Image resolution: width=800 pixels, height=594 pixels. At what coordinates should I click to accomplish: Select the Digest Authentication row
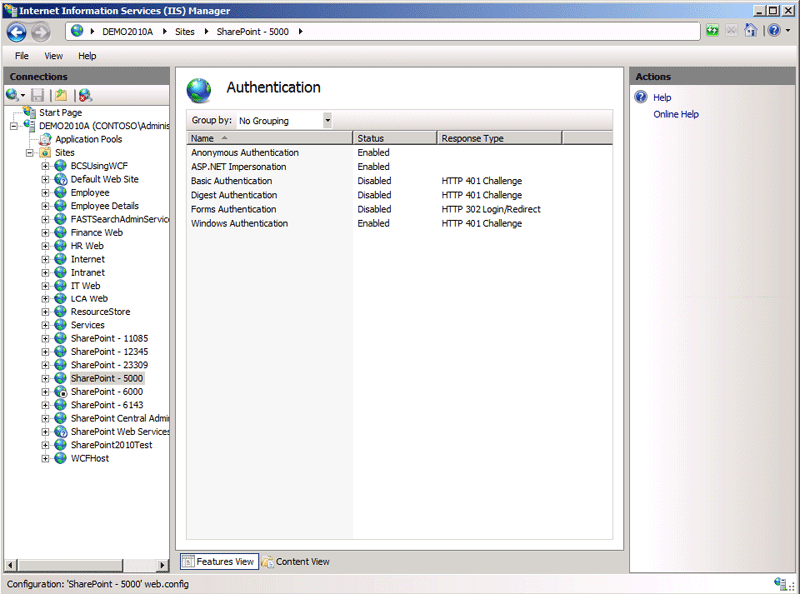click(399, 195)
